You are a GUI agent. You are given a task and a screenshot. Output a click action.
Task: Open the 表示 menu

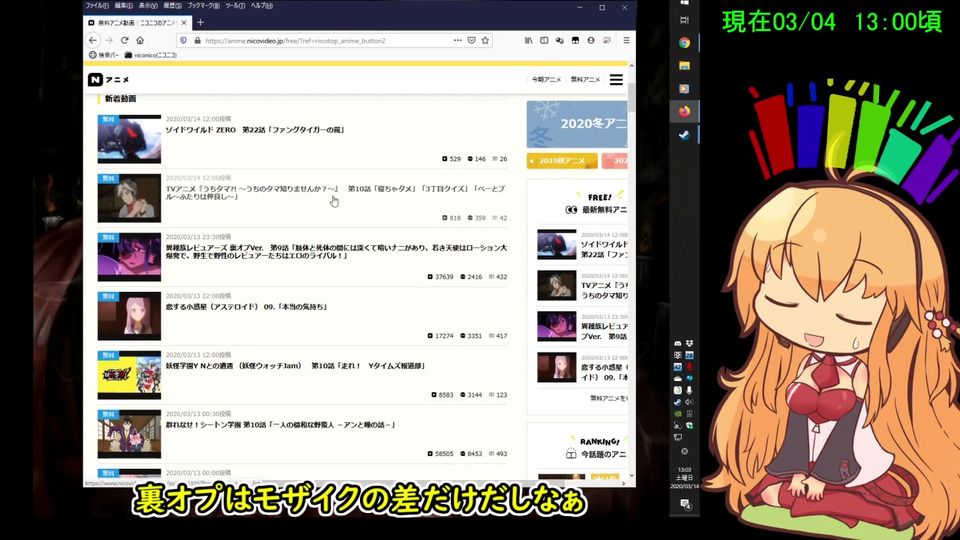pyautogui.click(x=148, y=6)
